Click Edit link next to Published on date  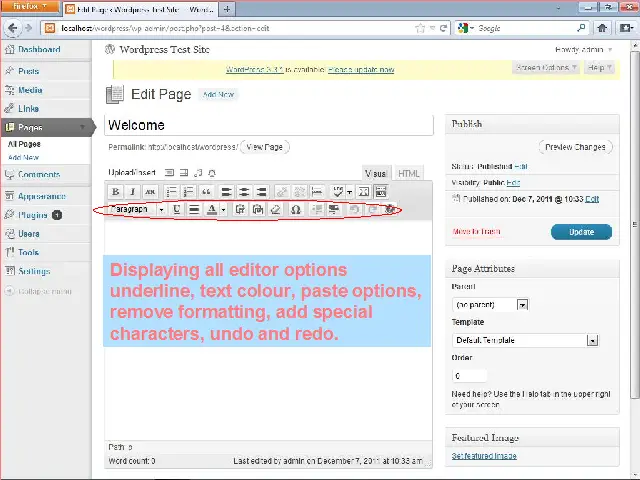pyautogui.click(x=592, y=199)
